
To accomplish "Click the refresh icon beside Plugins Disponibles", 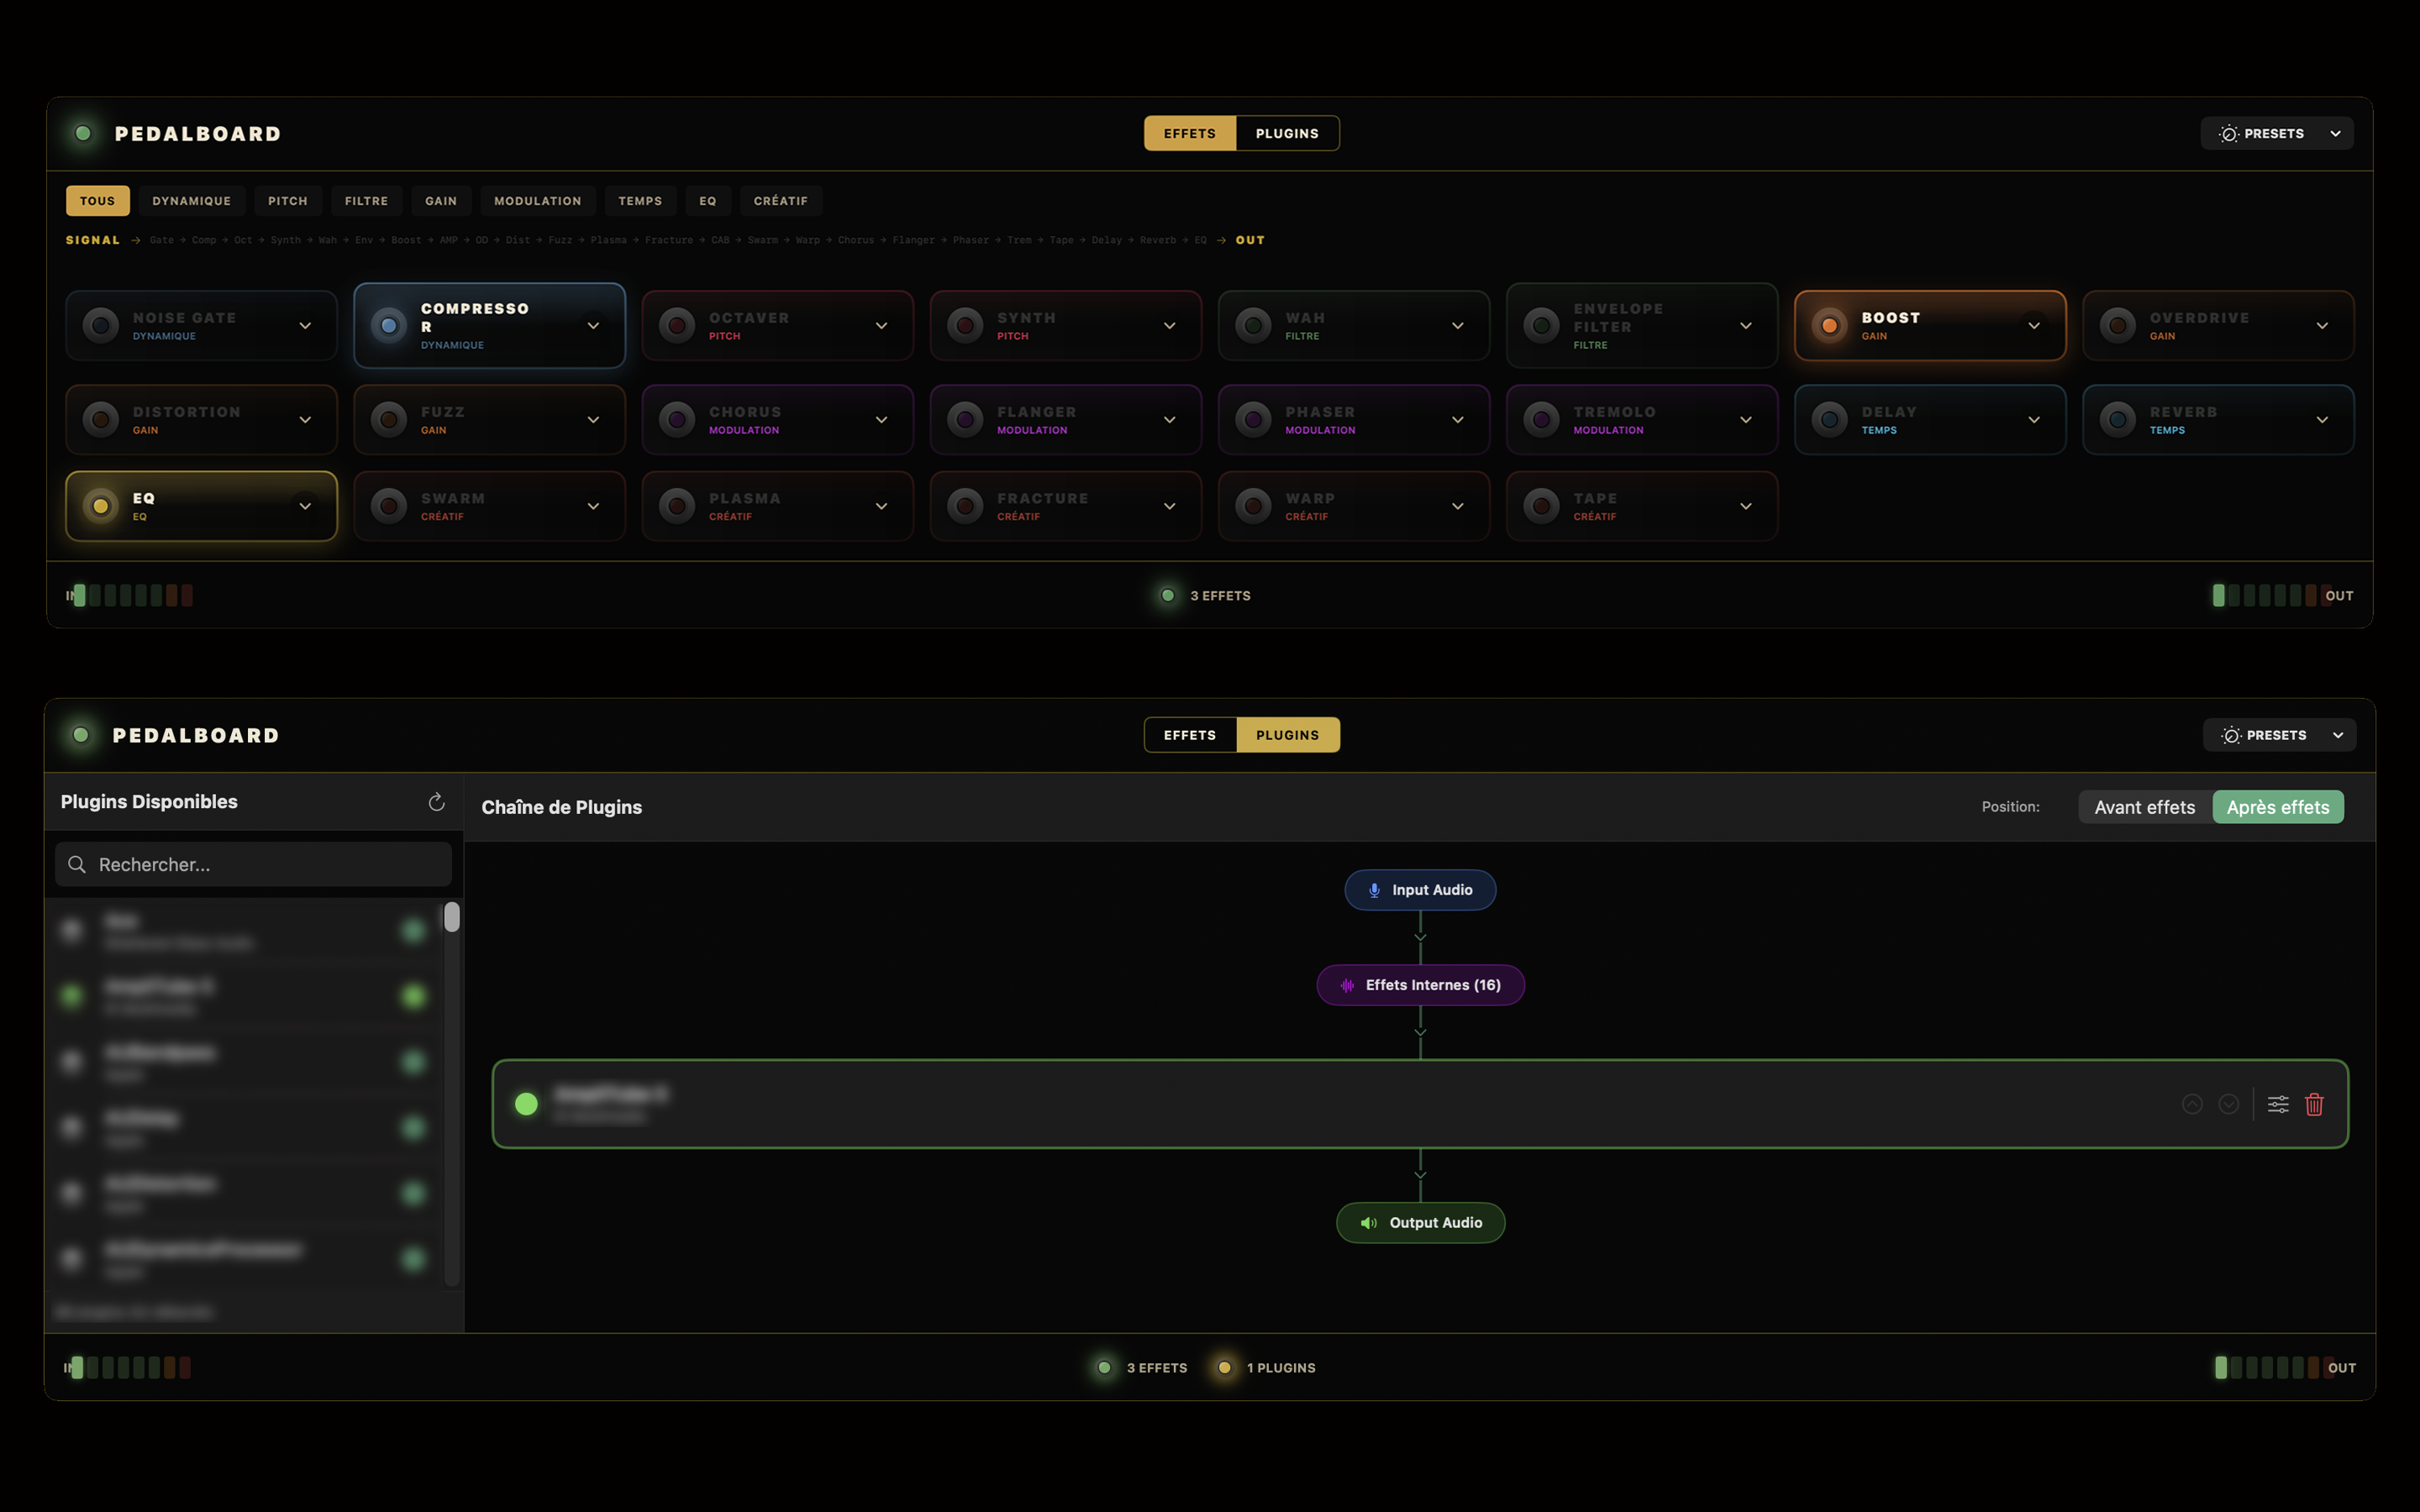I will (x=436, y=802).
